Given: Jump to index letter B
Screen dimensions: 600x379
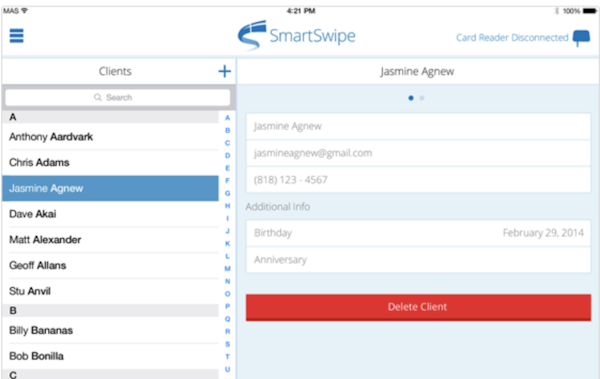Looking at the screenshot, I should tap(227, 131).
